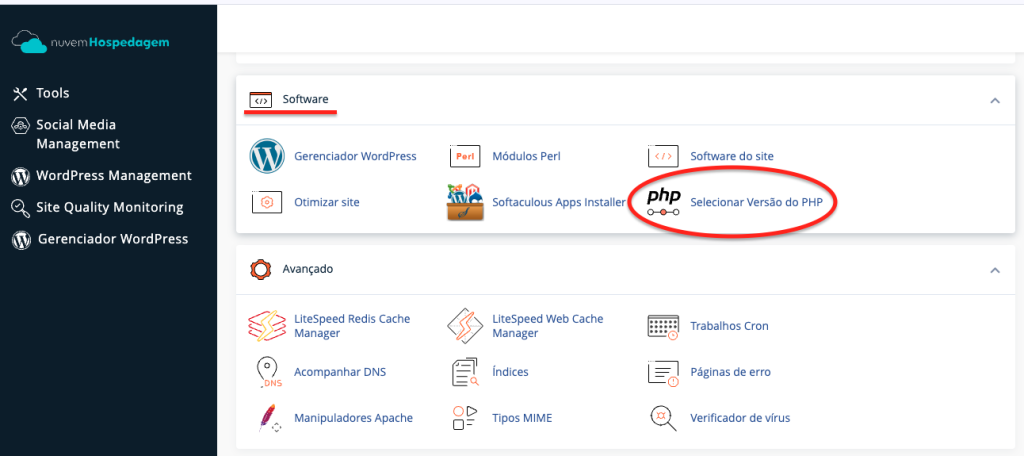Open the Verificador de vírus icon
The height and width of the screenshot is (456, 1024).
[664, 417]
